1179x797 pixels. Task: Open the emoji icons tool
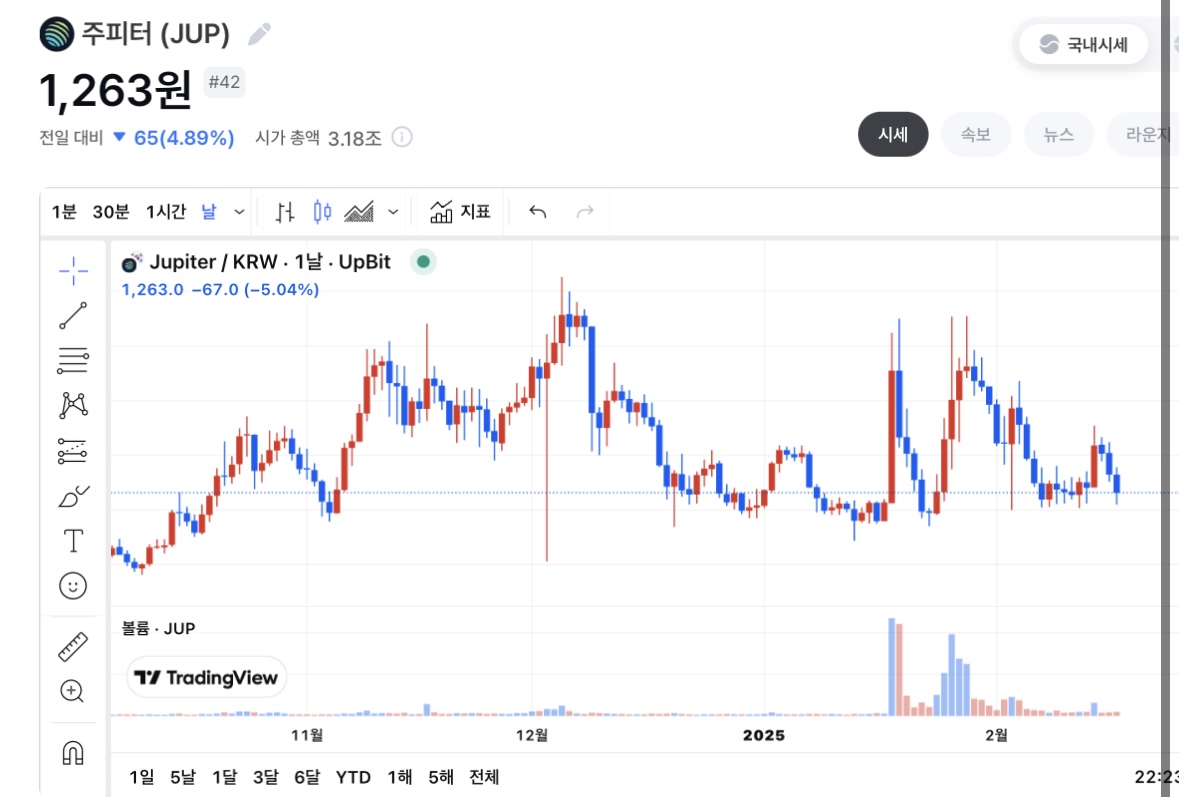(73, 586)
